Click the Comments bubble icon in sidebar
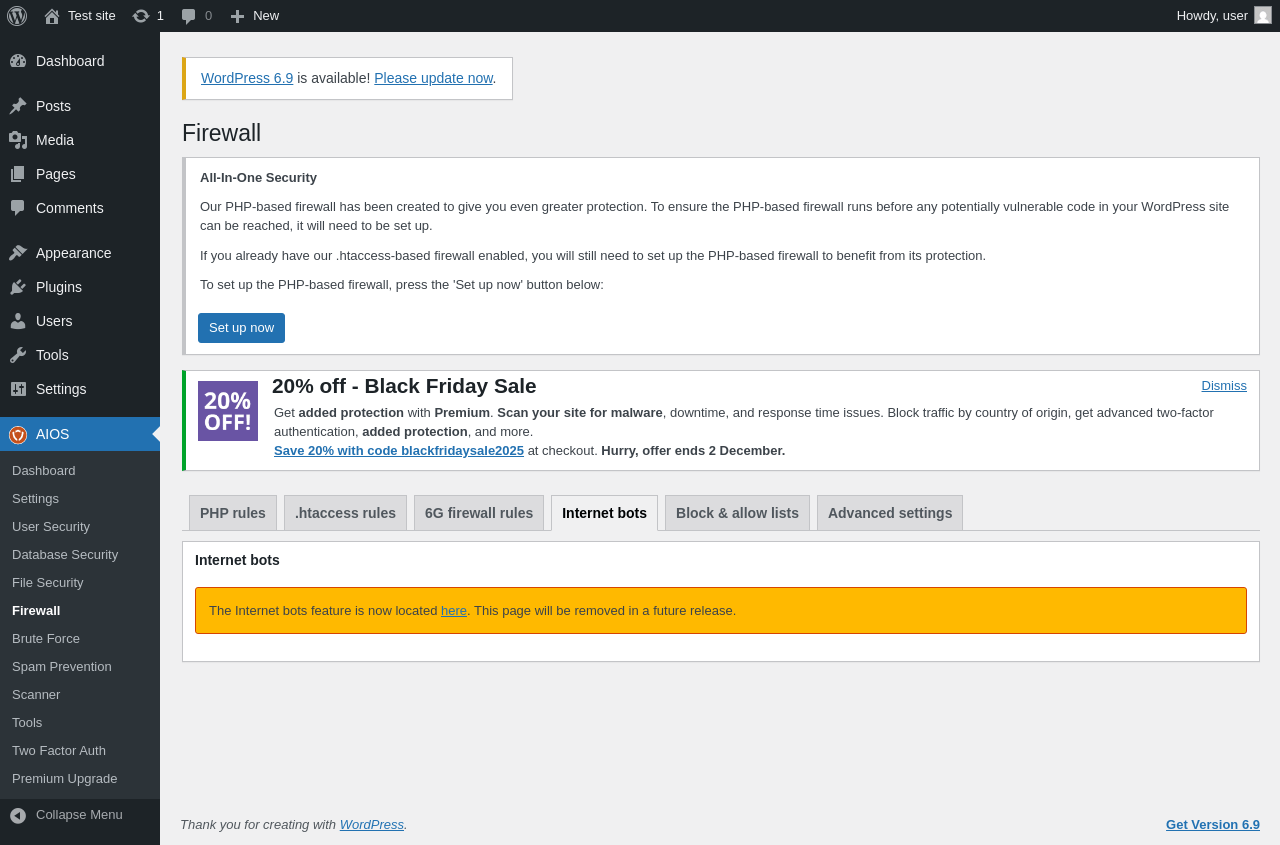Viewport: 1280px width, 845px height. click(18, 208)
